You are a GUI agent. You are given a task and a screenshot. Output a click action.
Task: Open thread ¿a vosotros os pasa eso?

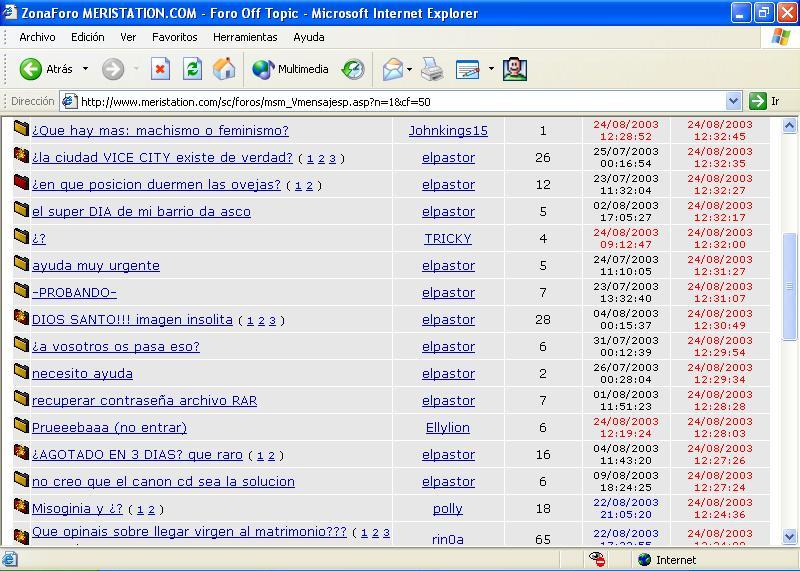[116, 347]
